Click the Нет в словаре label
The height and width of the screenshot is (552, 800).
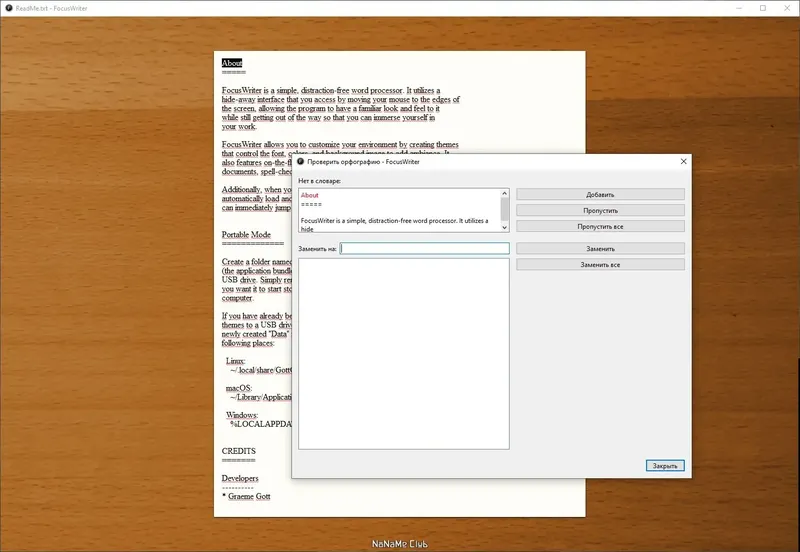319,181
